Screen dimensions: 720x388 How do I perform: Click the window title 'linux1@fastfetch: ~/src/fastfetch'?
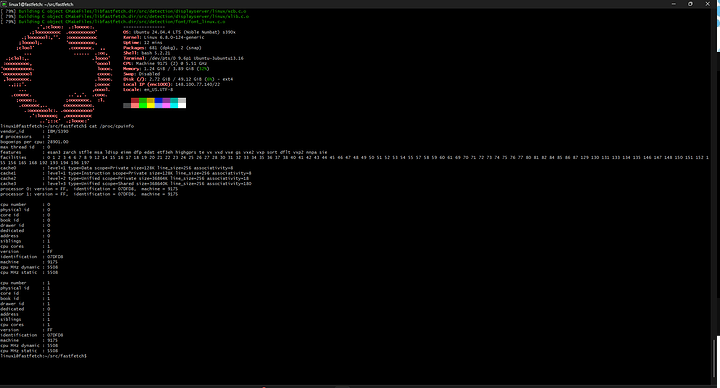coord(41,4)
